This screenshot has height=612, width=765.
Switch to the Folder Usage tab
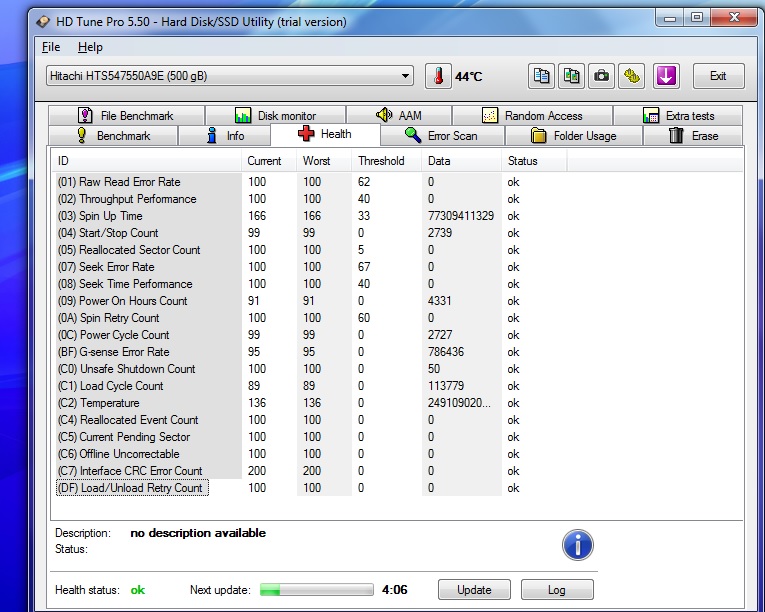point(574,136)
